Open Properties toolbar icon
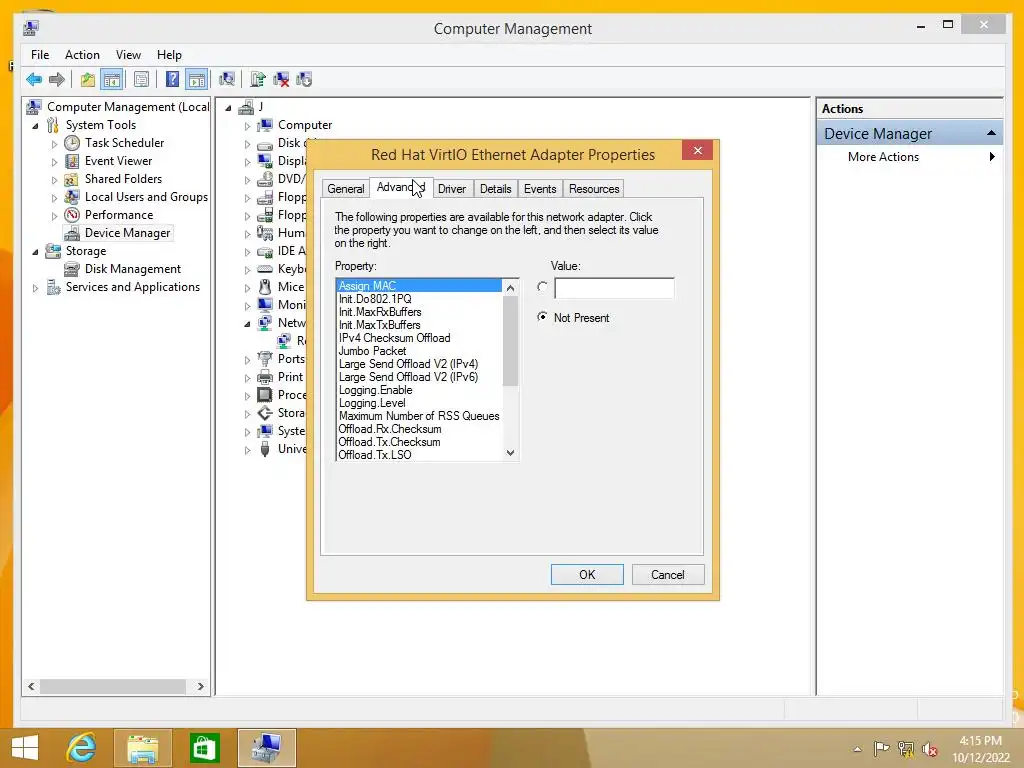This screenshot has height=768, width=1024. [141, 80]
